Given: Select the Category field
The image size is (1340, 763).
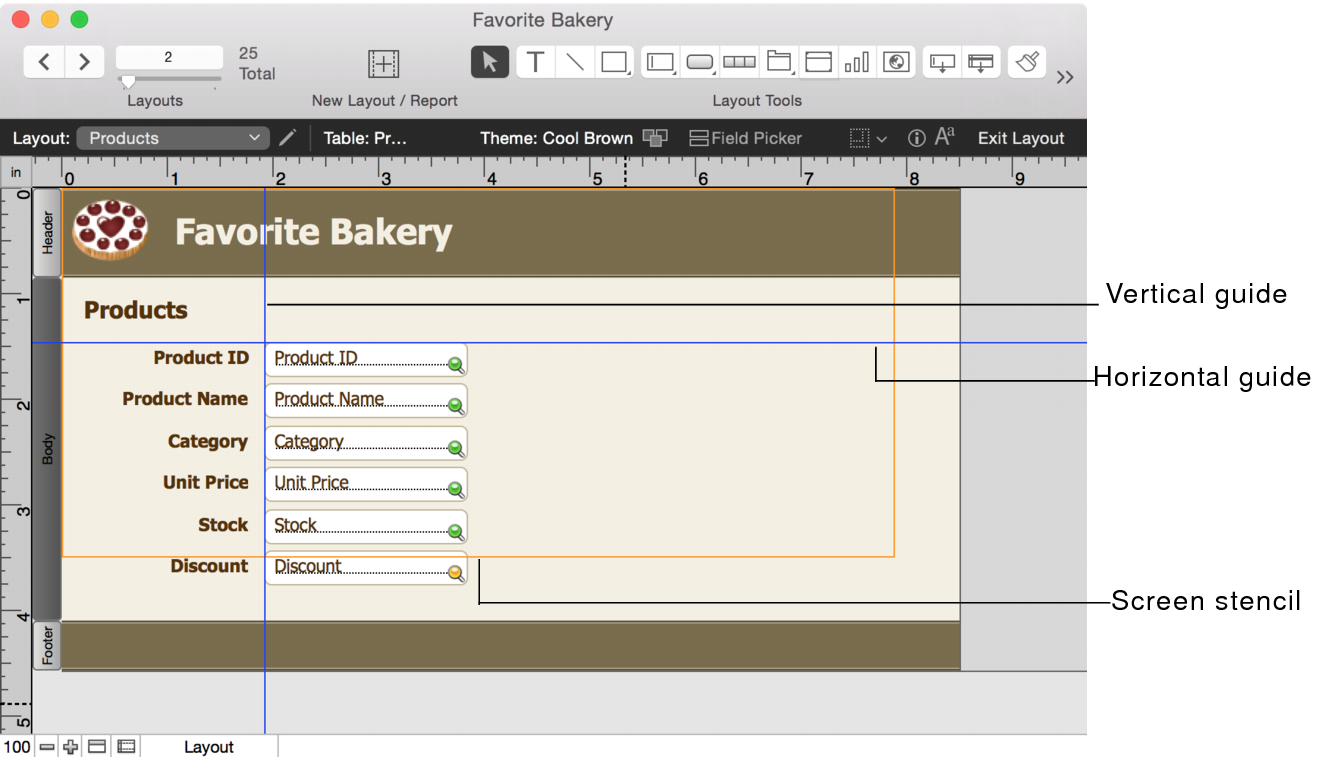Looking at the screenshot, I should pyautogui.click(x=366, y=443).
